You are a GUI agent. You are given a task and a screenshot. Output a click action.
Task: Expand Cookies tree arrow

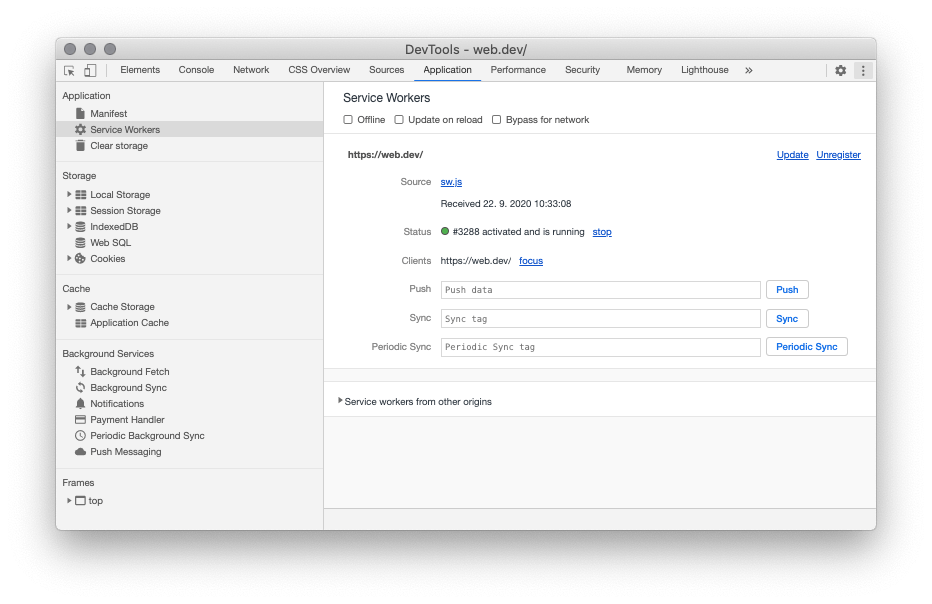coord(69,259)
